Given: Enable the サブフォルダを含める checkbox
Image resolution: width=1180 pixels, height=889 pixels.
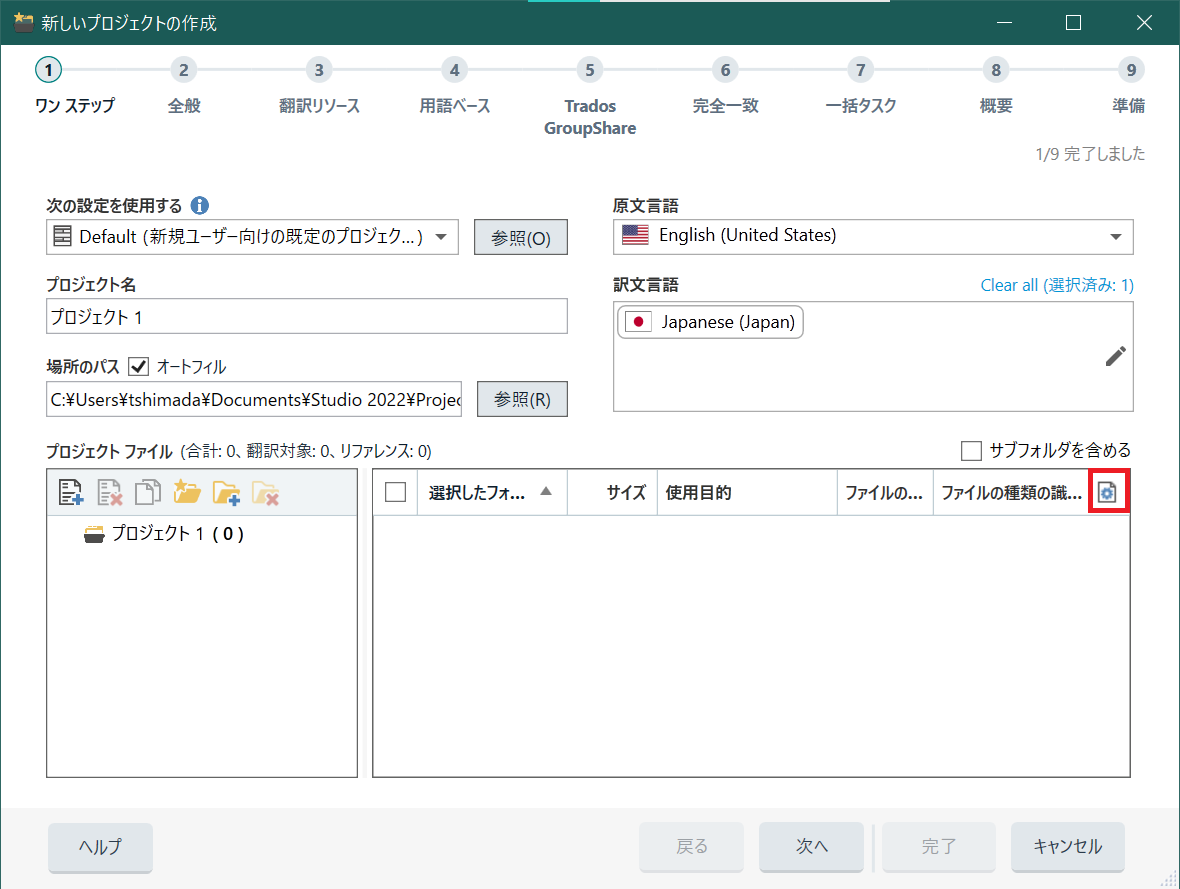Looking at the screenshot, I should coord(970,451).
